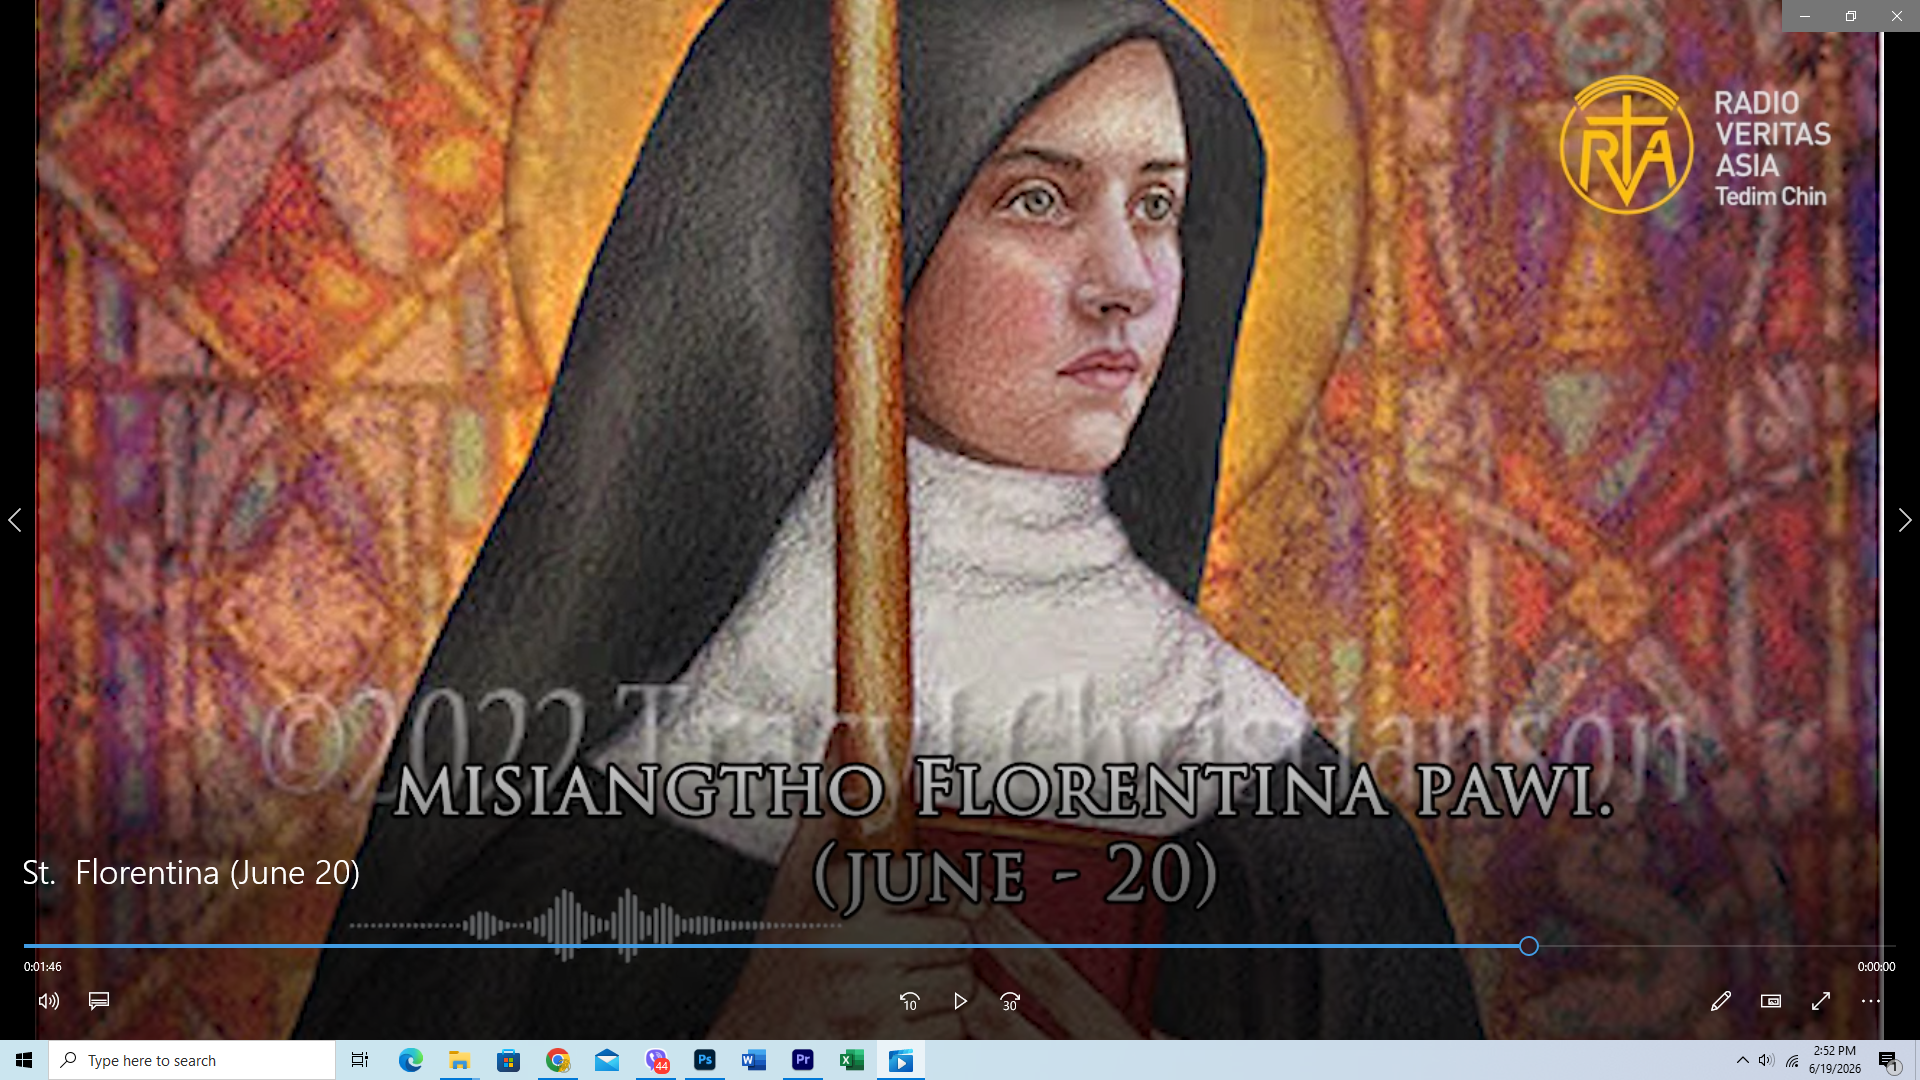Viewport: 1920px width, 1080px height.
Task: Skip forward 30 seconds
Action: [1010, 1001]
